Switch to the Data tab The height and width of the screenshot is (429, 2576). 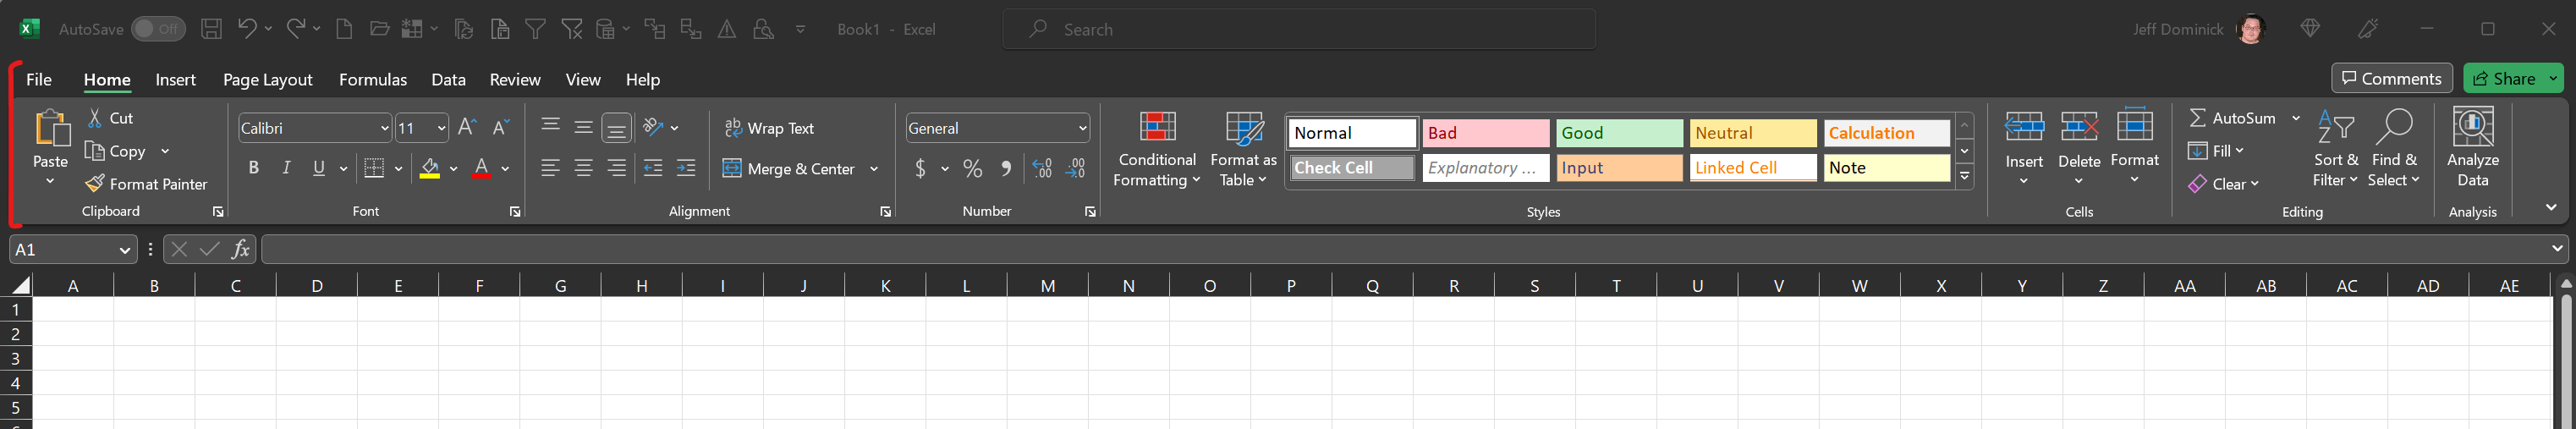click(448, 79)
